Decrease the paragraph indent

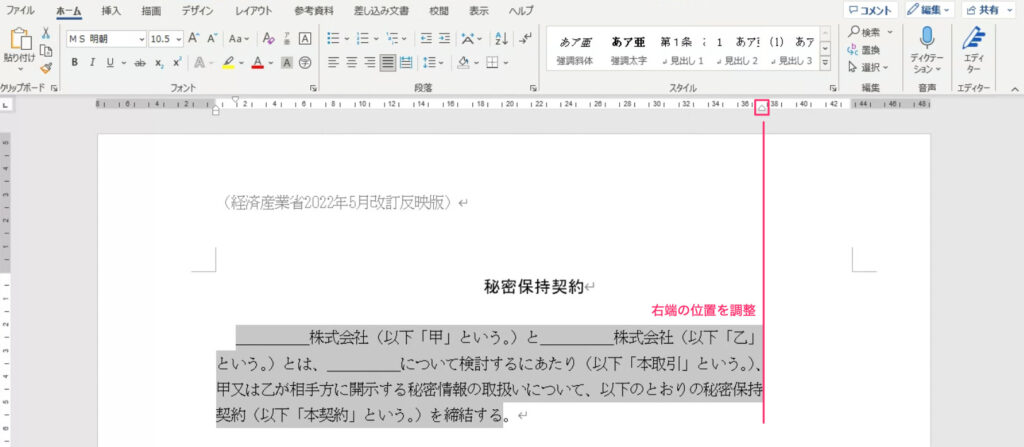426,39
